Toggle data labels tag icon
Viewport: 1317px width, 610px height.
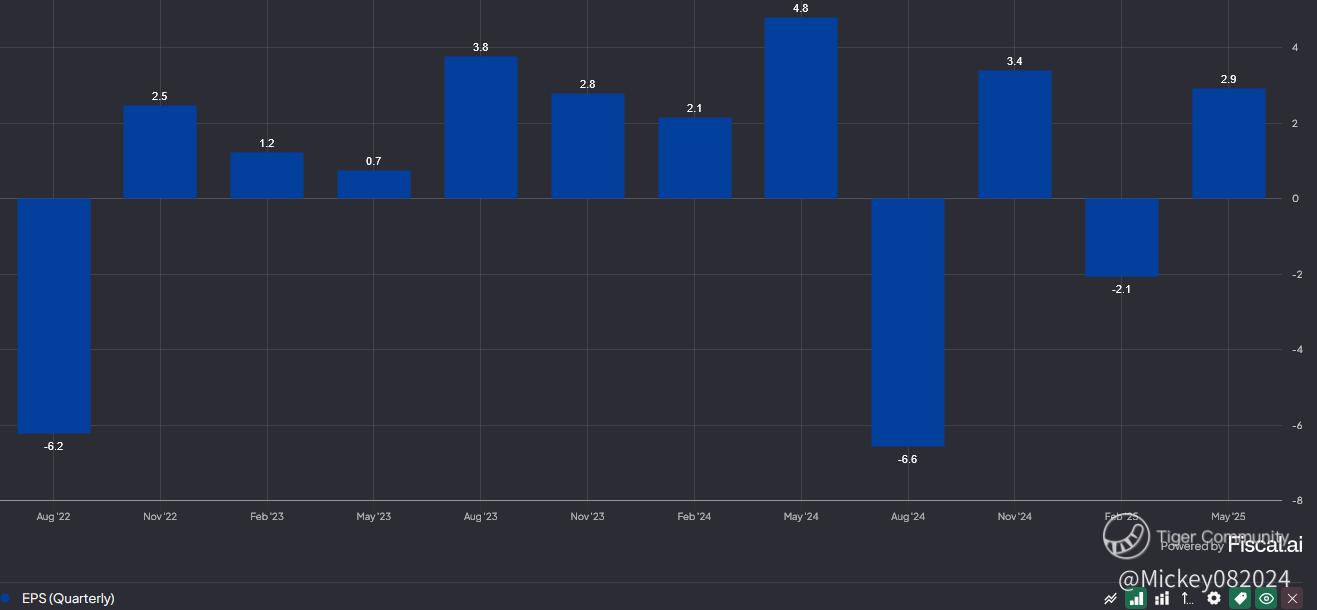[1240, 598]
